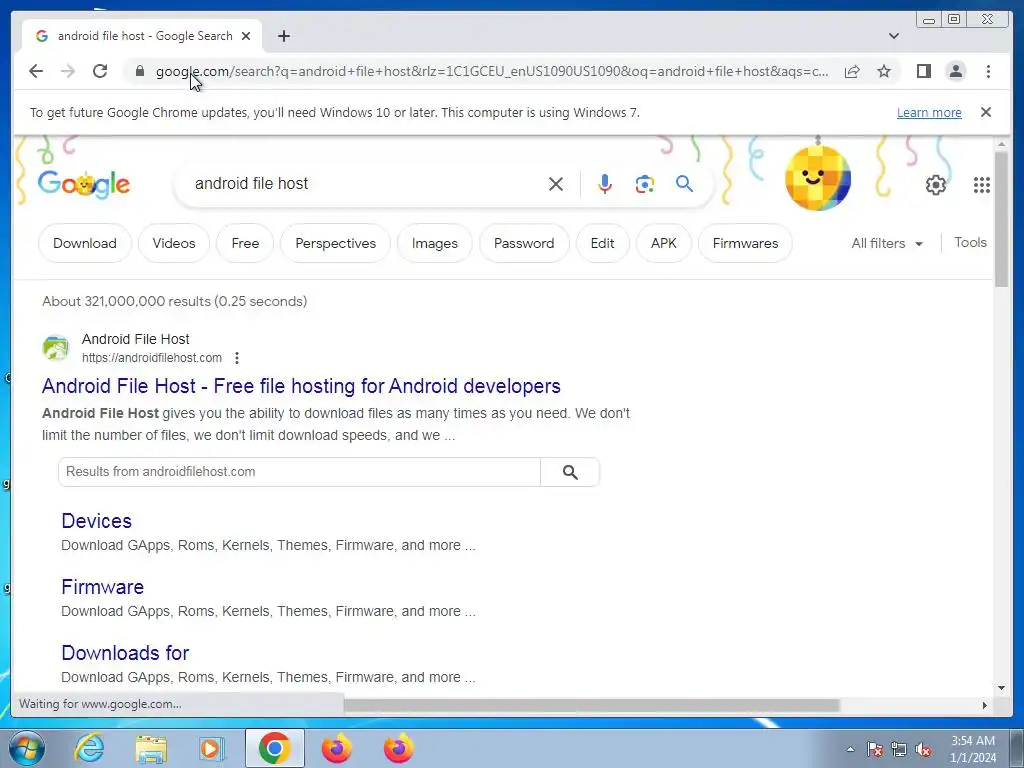Click the Google logo
Screen dimensions: 1024x768
pos(84,184)
